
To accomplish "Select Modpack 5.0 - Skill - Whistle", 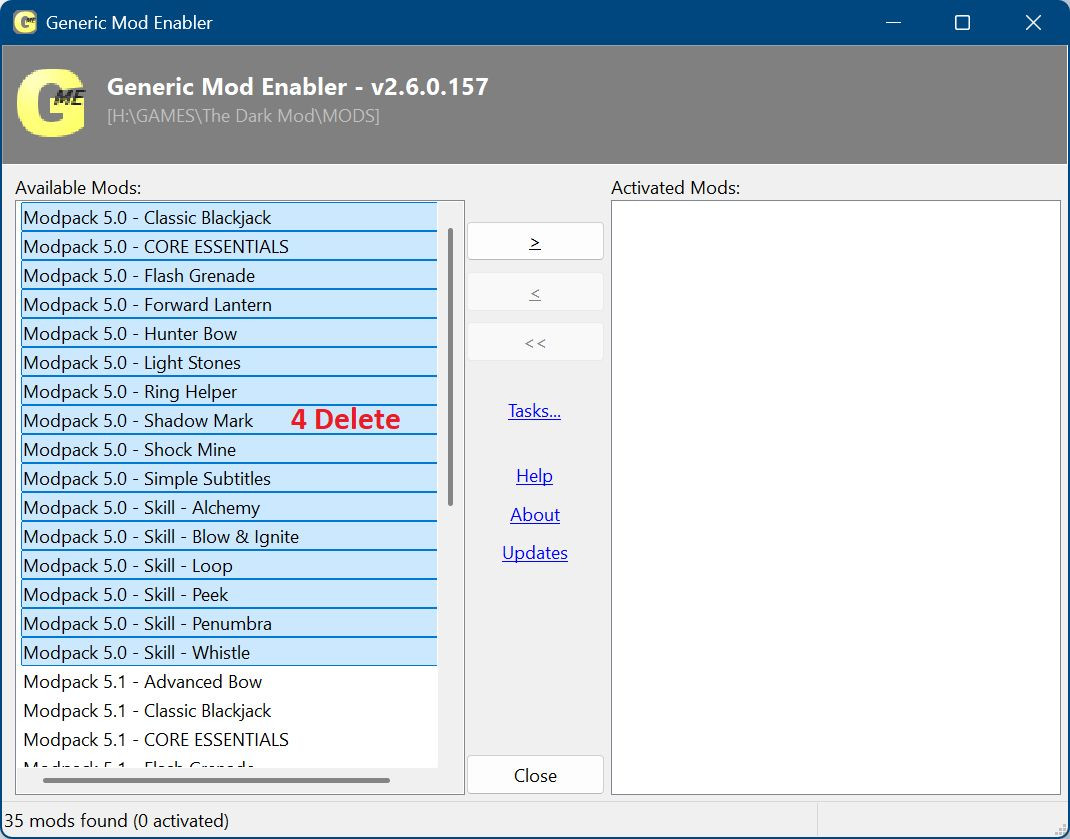I will pyautogui.click(x=229, y=653).
